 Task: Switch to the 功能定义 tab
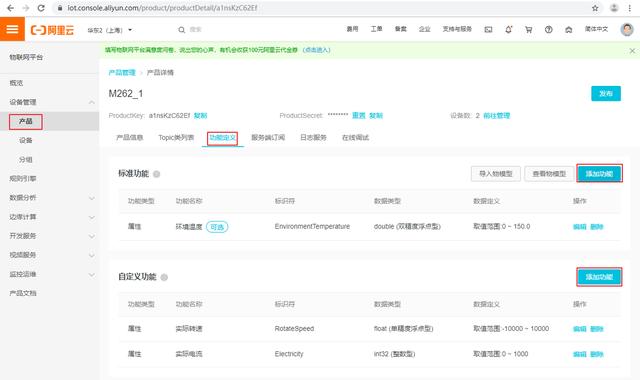222,138
